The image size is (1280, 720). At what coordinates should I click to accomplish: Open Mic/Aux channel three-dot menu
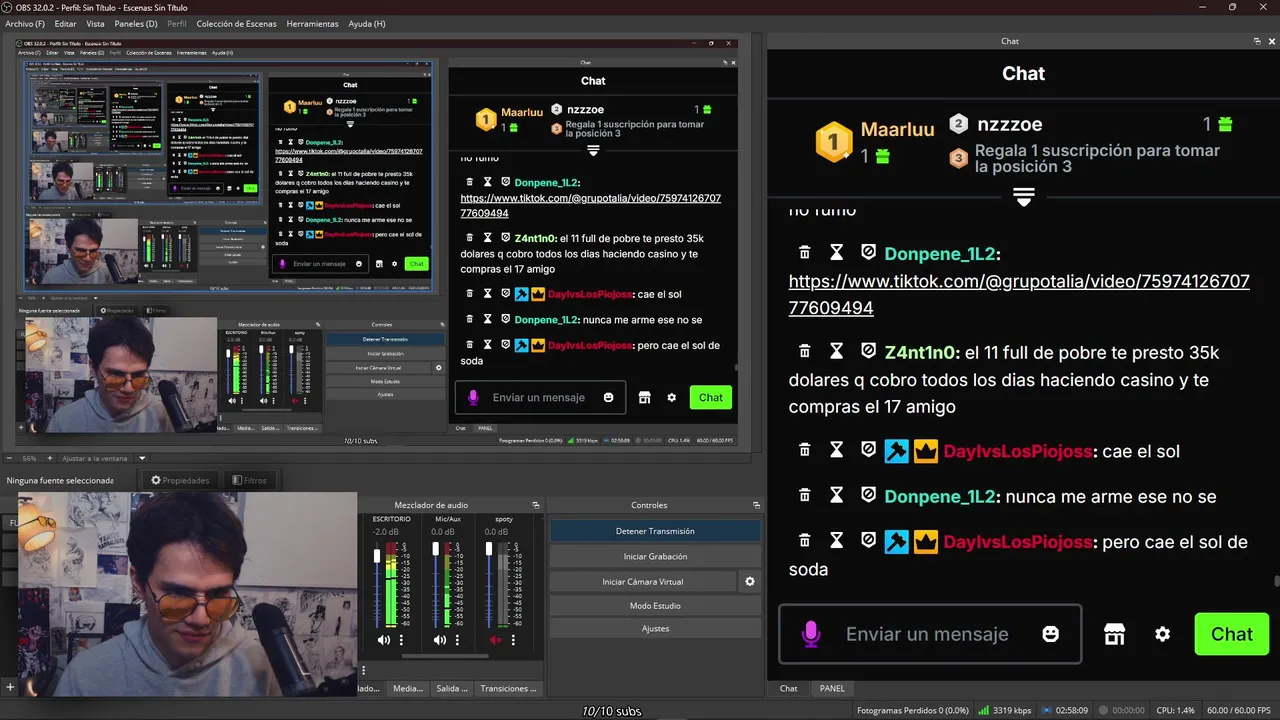pos(457,640)
